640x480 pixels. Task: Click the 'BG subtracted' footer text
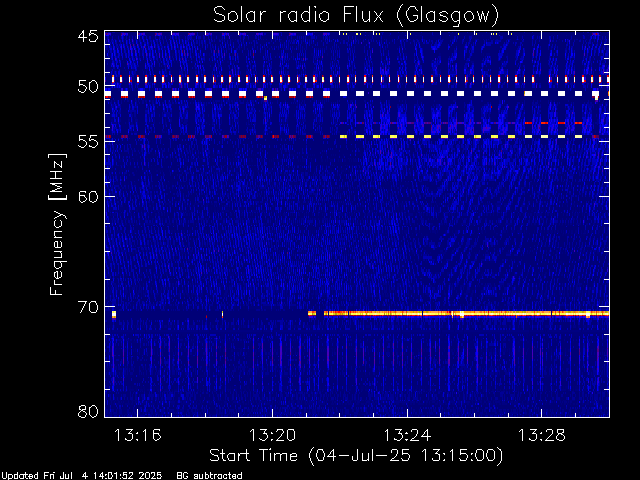pos(209,476)
